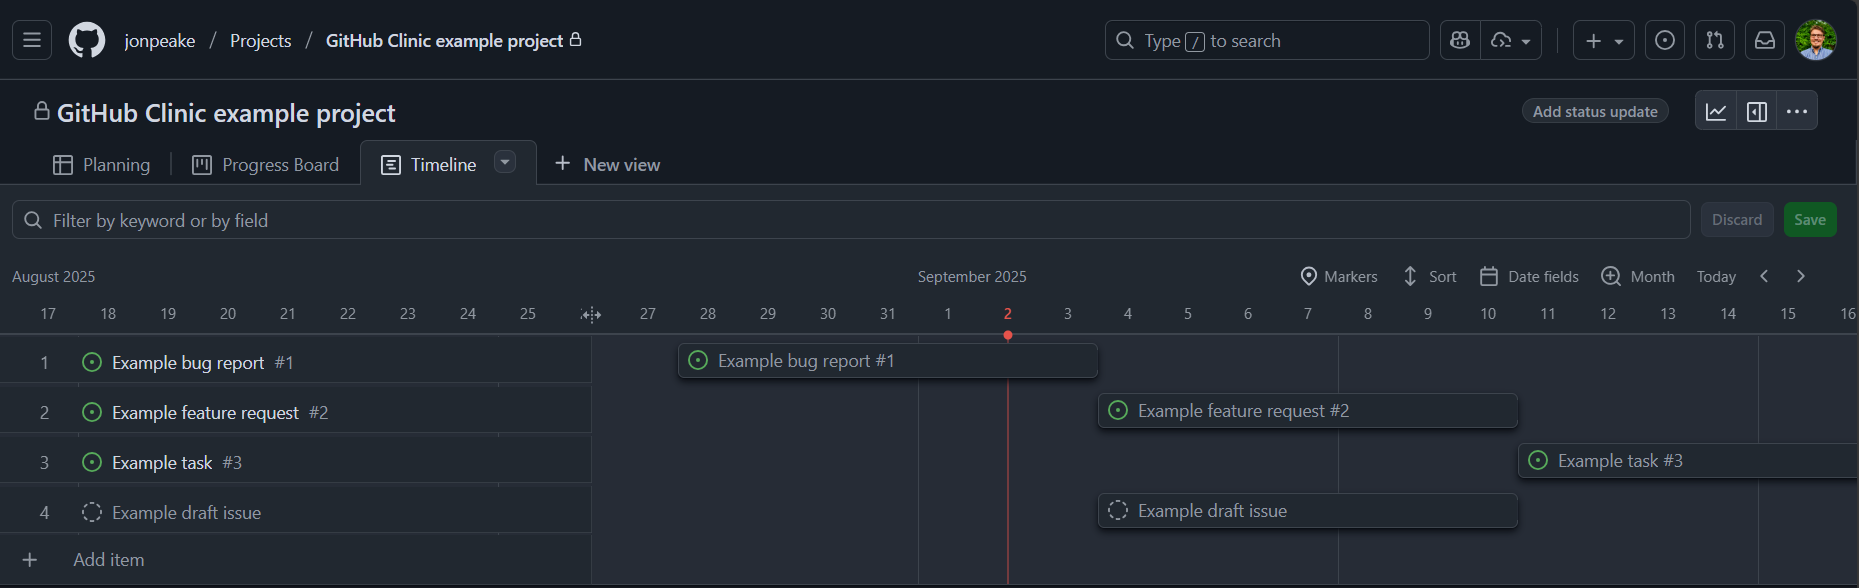Image resolution: width=1859 pixels, height=588 pixels.
Task: Click the red today marker on date 2
Action: [x=1008, y=335]
